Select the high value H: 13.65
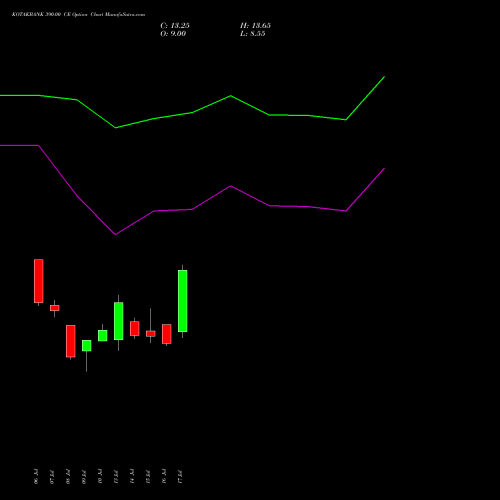 pos(255,26)
